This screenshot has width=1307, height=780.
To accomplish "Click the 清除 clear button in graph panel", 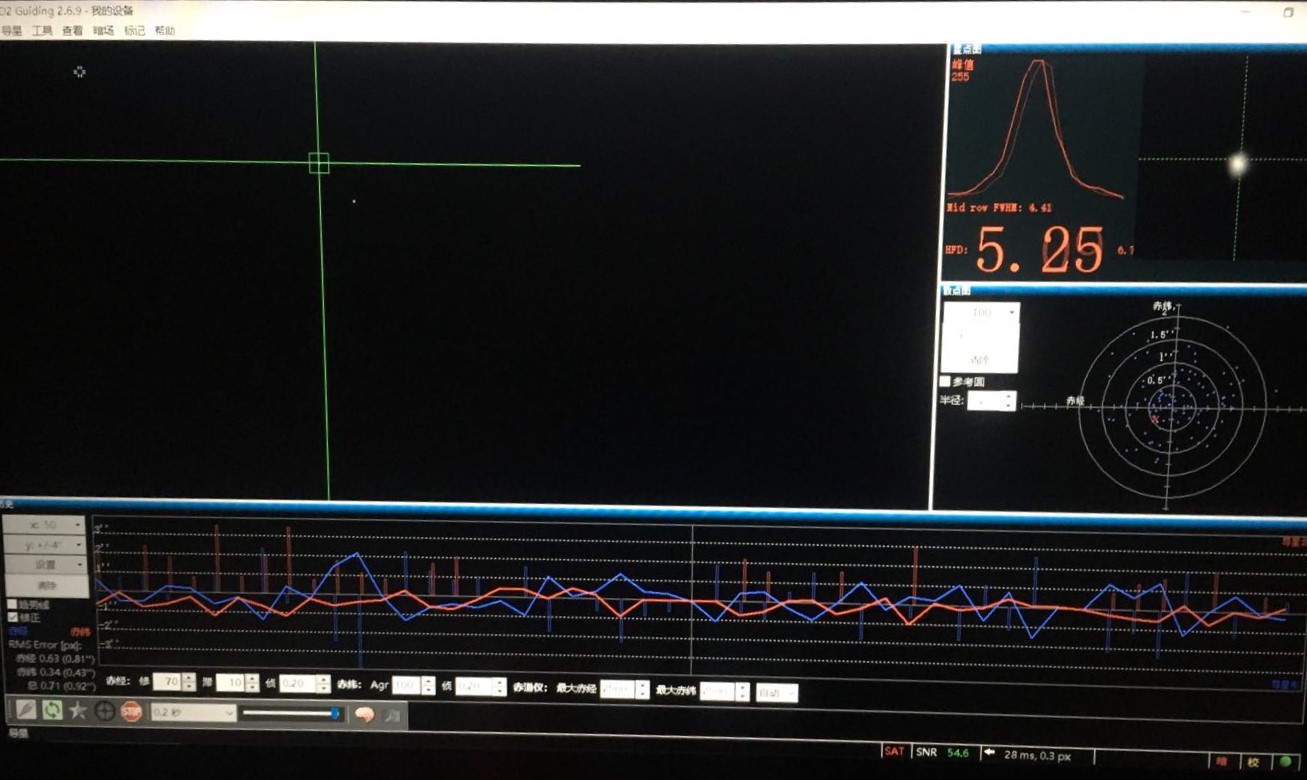I will [x=45, y=585].
